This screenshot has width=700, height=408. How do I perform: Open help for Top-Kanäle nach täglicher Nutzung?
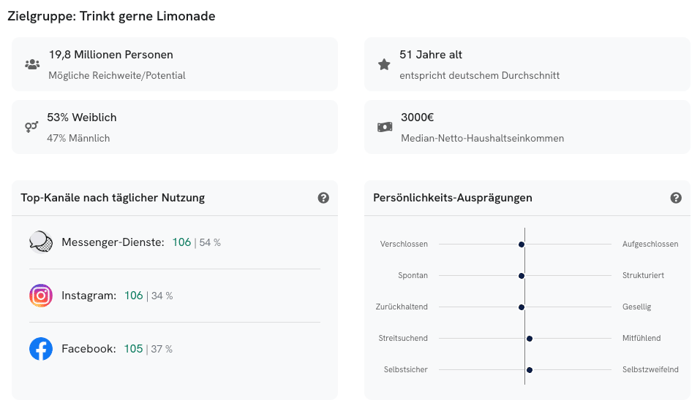click(323, 198)
